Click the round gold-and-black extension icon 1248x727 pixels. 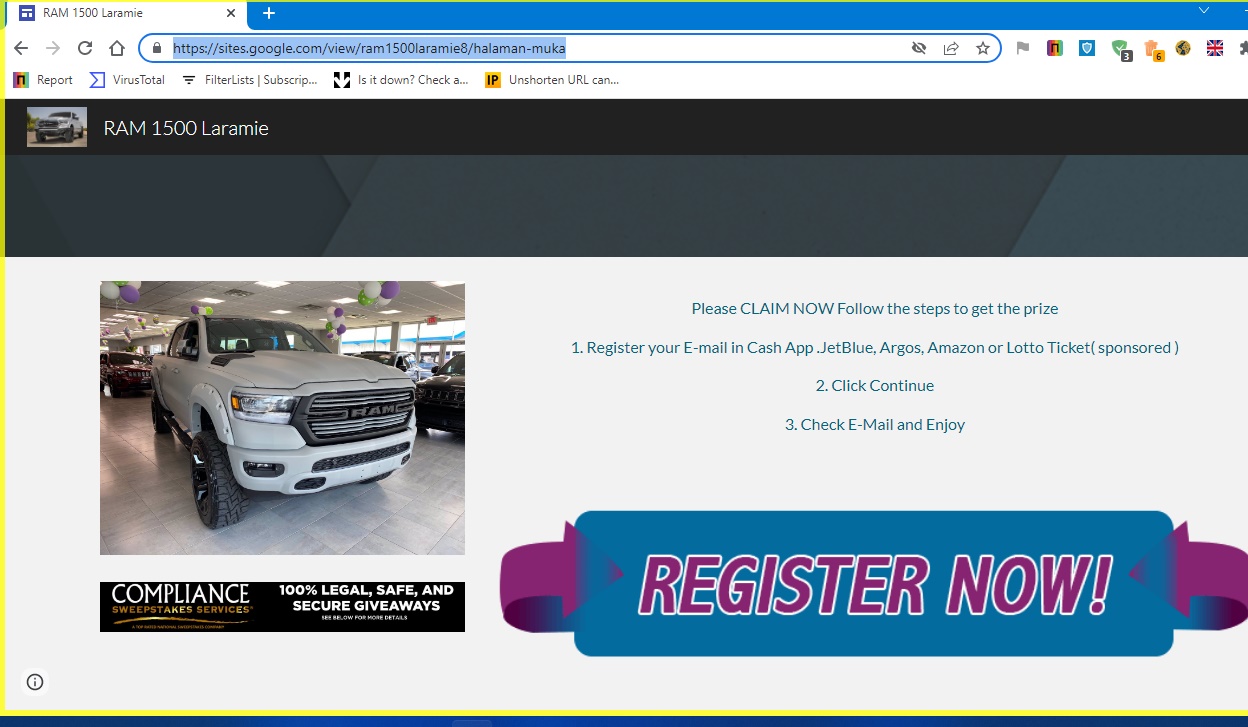pos(1183,47)
